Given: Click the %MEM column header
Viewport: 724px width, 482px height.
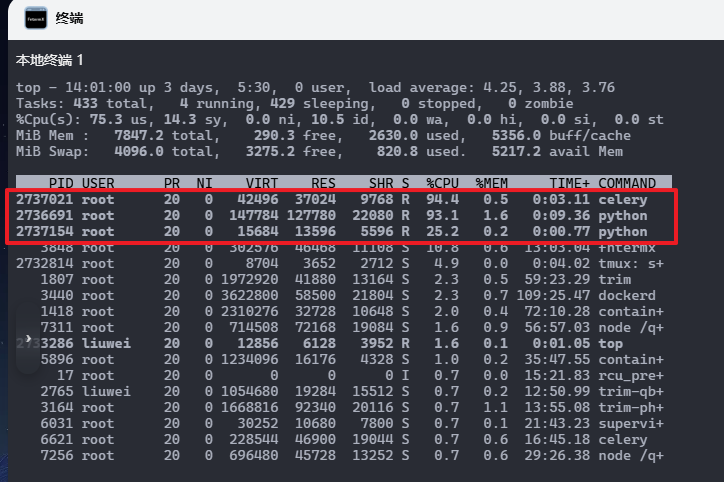Looking at the screenshot, I should [492, 183].
